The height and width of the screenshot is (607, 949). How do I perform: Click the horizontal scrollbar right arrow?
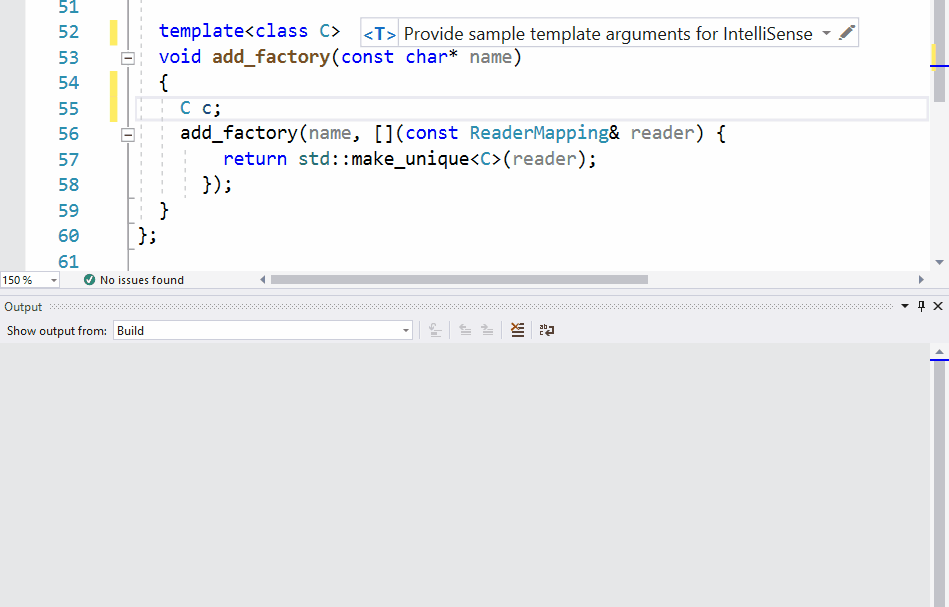(x=921, y=280)
